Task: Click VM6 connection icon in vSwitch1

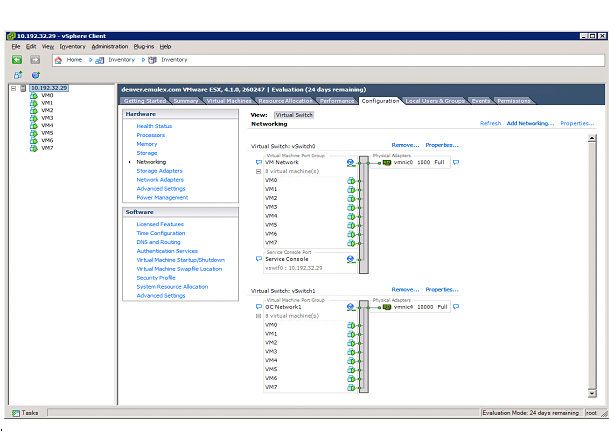Action: [351, 379]
